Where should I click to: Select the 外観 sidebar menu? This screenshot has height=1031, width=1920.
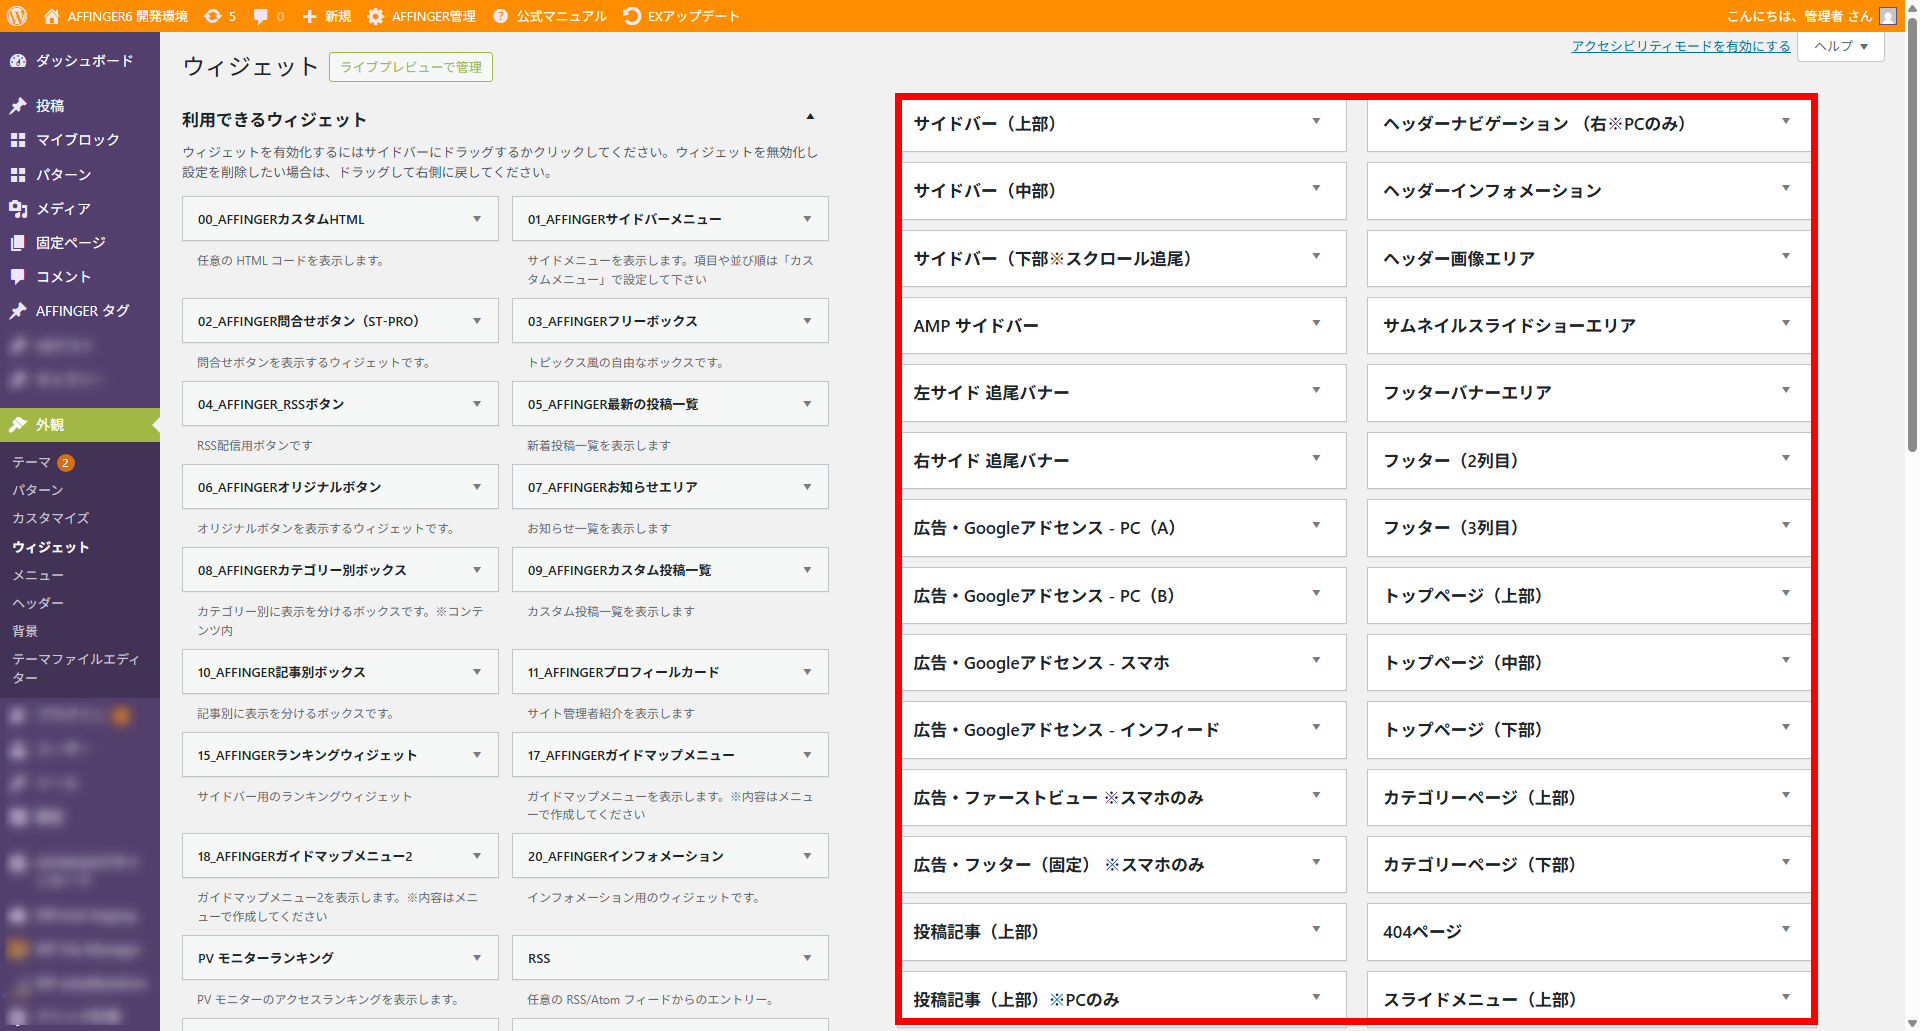pyautogui.click(x=80, y=425)
